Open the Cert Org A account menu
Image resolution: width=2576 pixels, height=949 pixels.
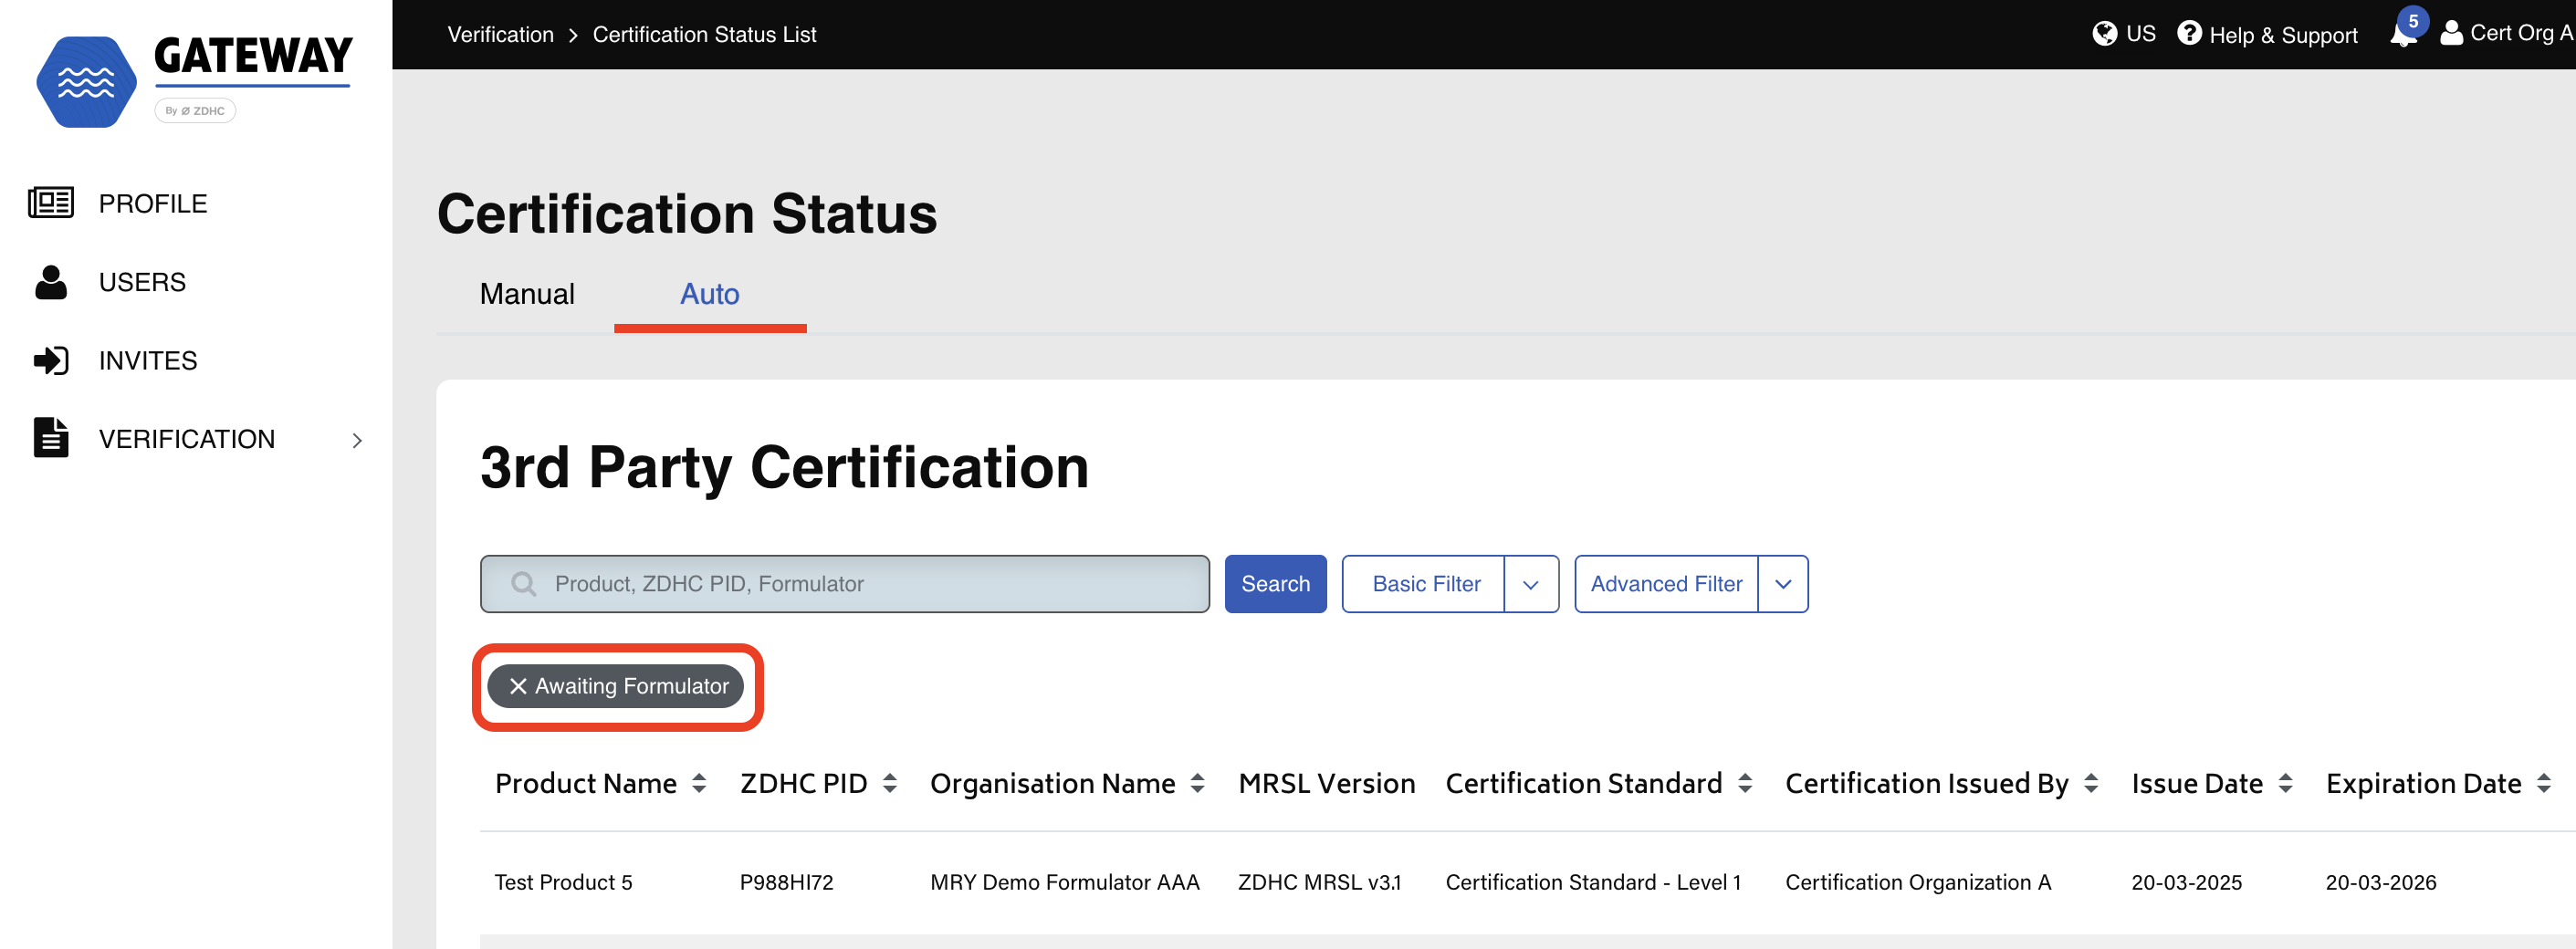(x=2520, y=33)
